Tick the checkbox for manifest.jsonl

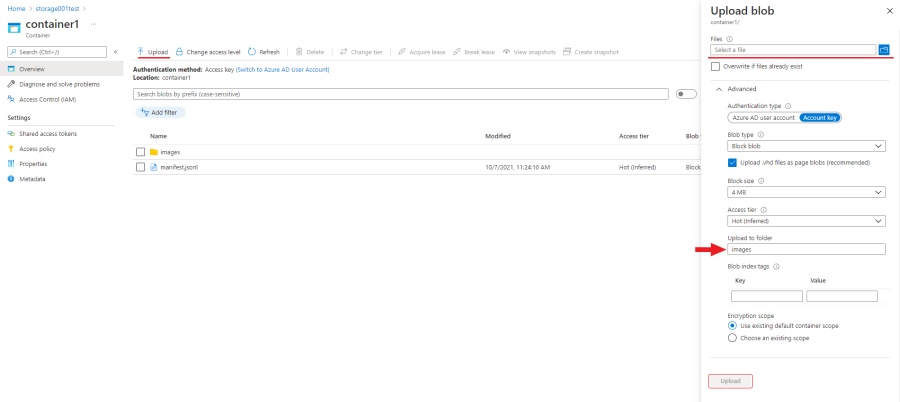[x=141, y=167]
